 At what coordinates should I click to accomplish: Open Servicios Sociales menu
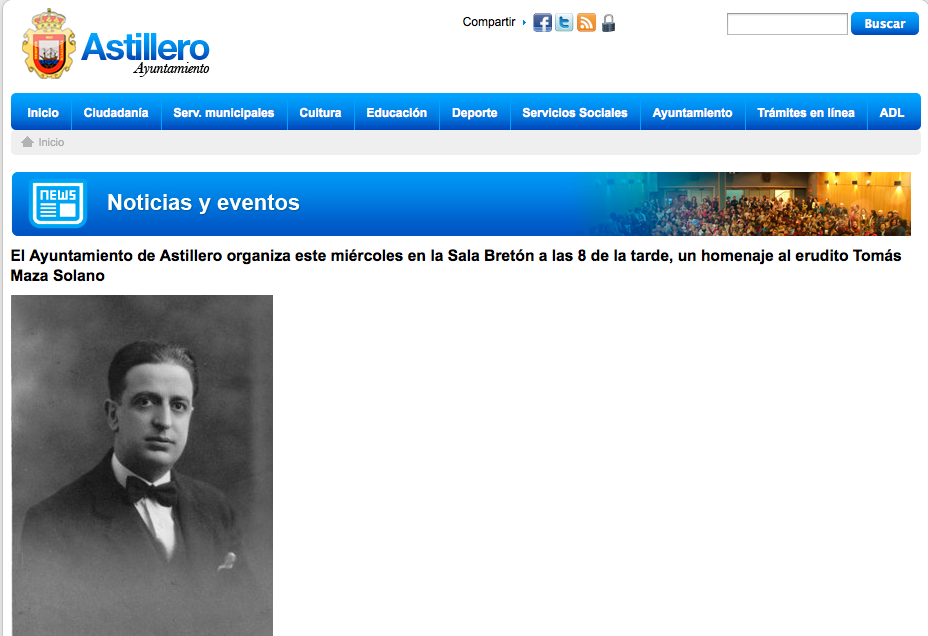575,112
